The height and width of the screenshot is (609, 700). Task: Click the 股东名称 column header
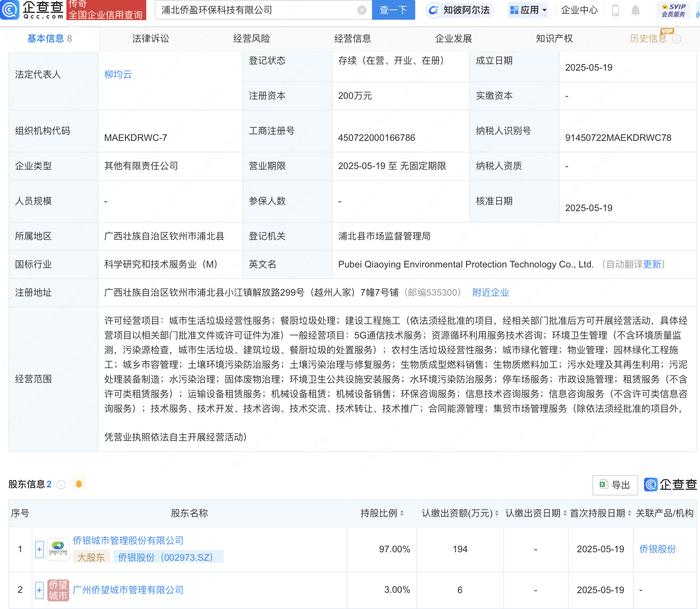click(x=189, y=513)
